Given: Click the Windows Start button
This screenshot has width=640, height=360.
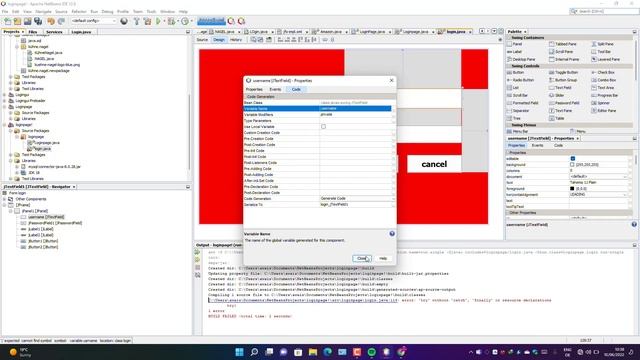Looking at the screenshot, I should point(240,352).
